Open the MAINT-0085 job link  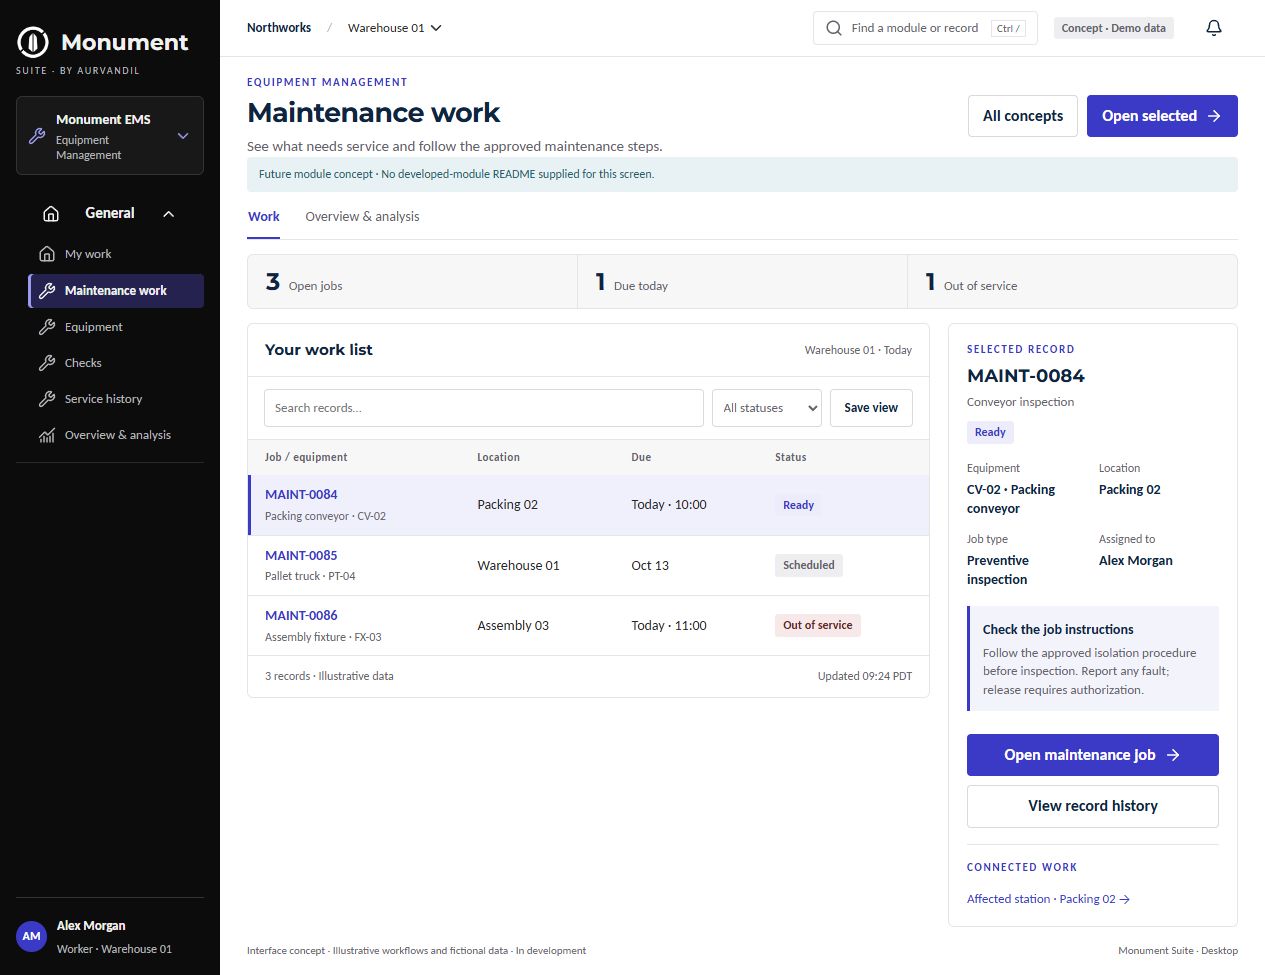pyautogui.click(x=301, y=555)
